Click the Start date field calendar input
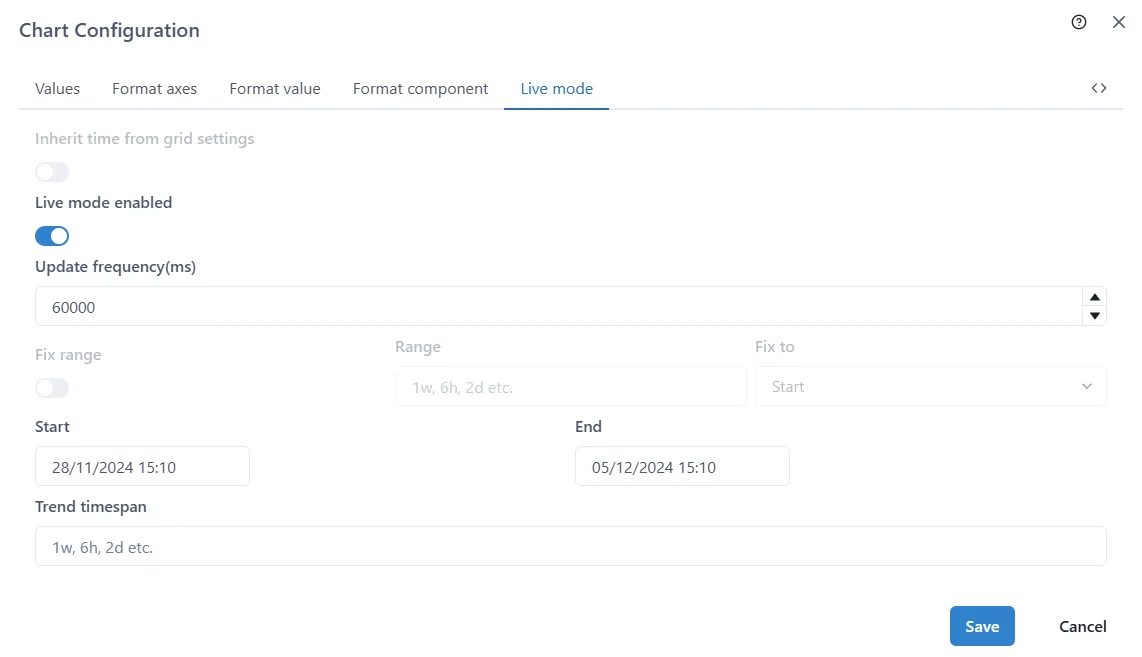Screen dimensions: 1142x657 click(x=142, y=466)
